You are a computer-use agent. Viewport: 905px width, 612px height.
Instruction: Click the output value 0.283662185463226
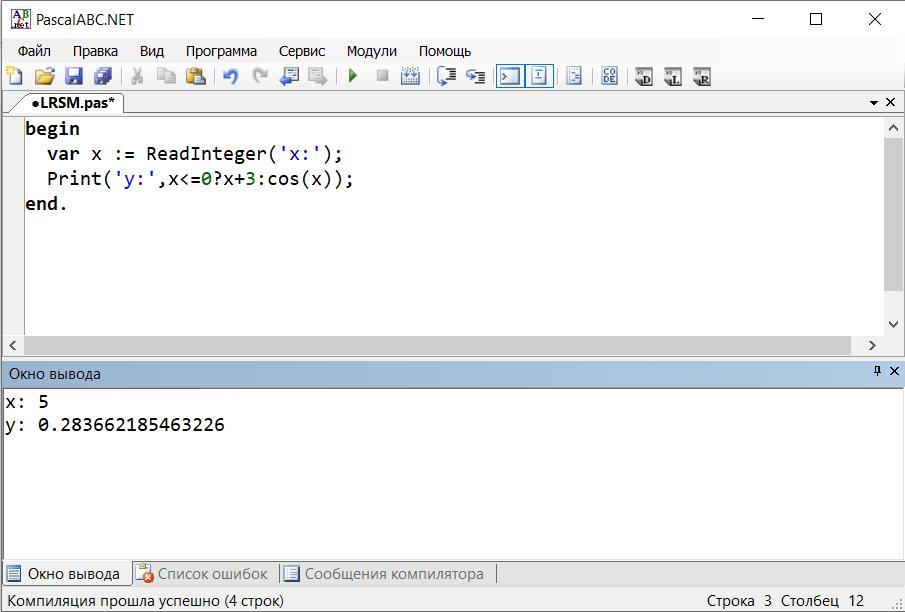tap(131, 426)
